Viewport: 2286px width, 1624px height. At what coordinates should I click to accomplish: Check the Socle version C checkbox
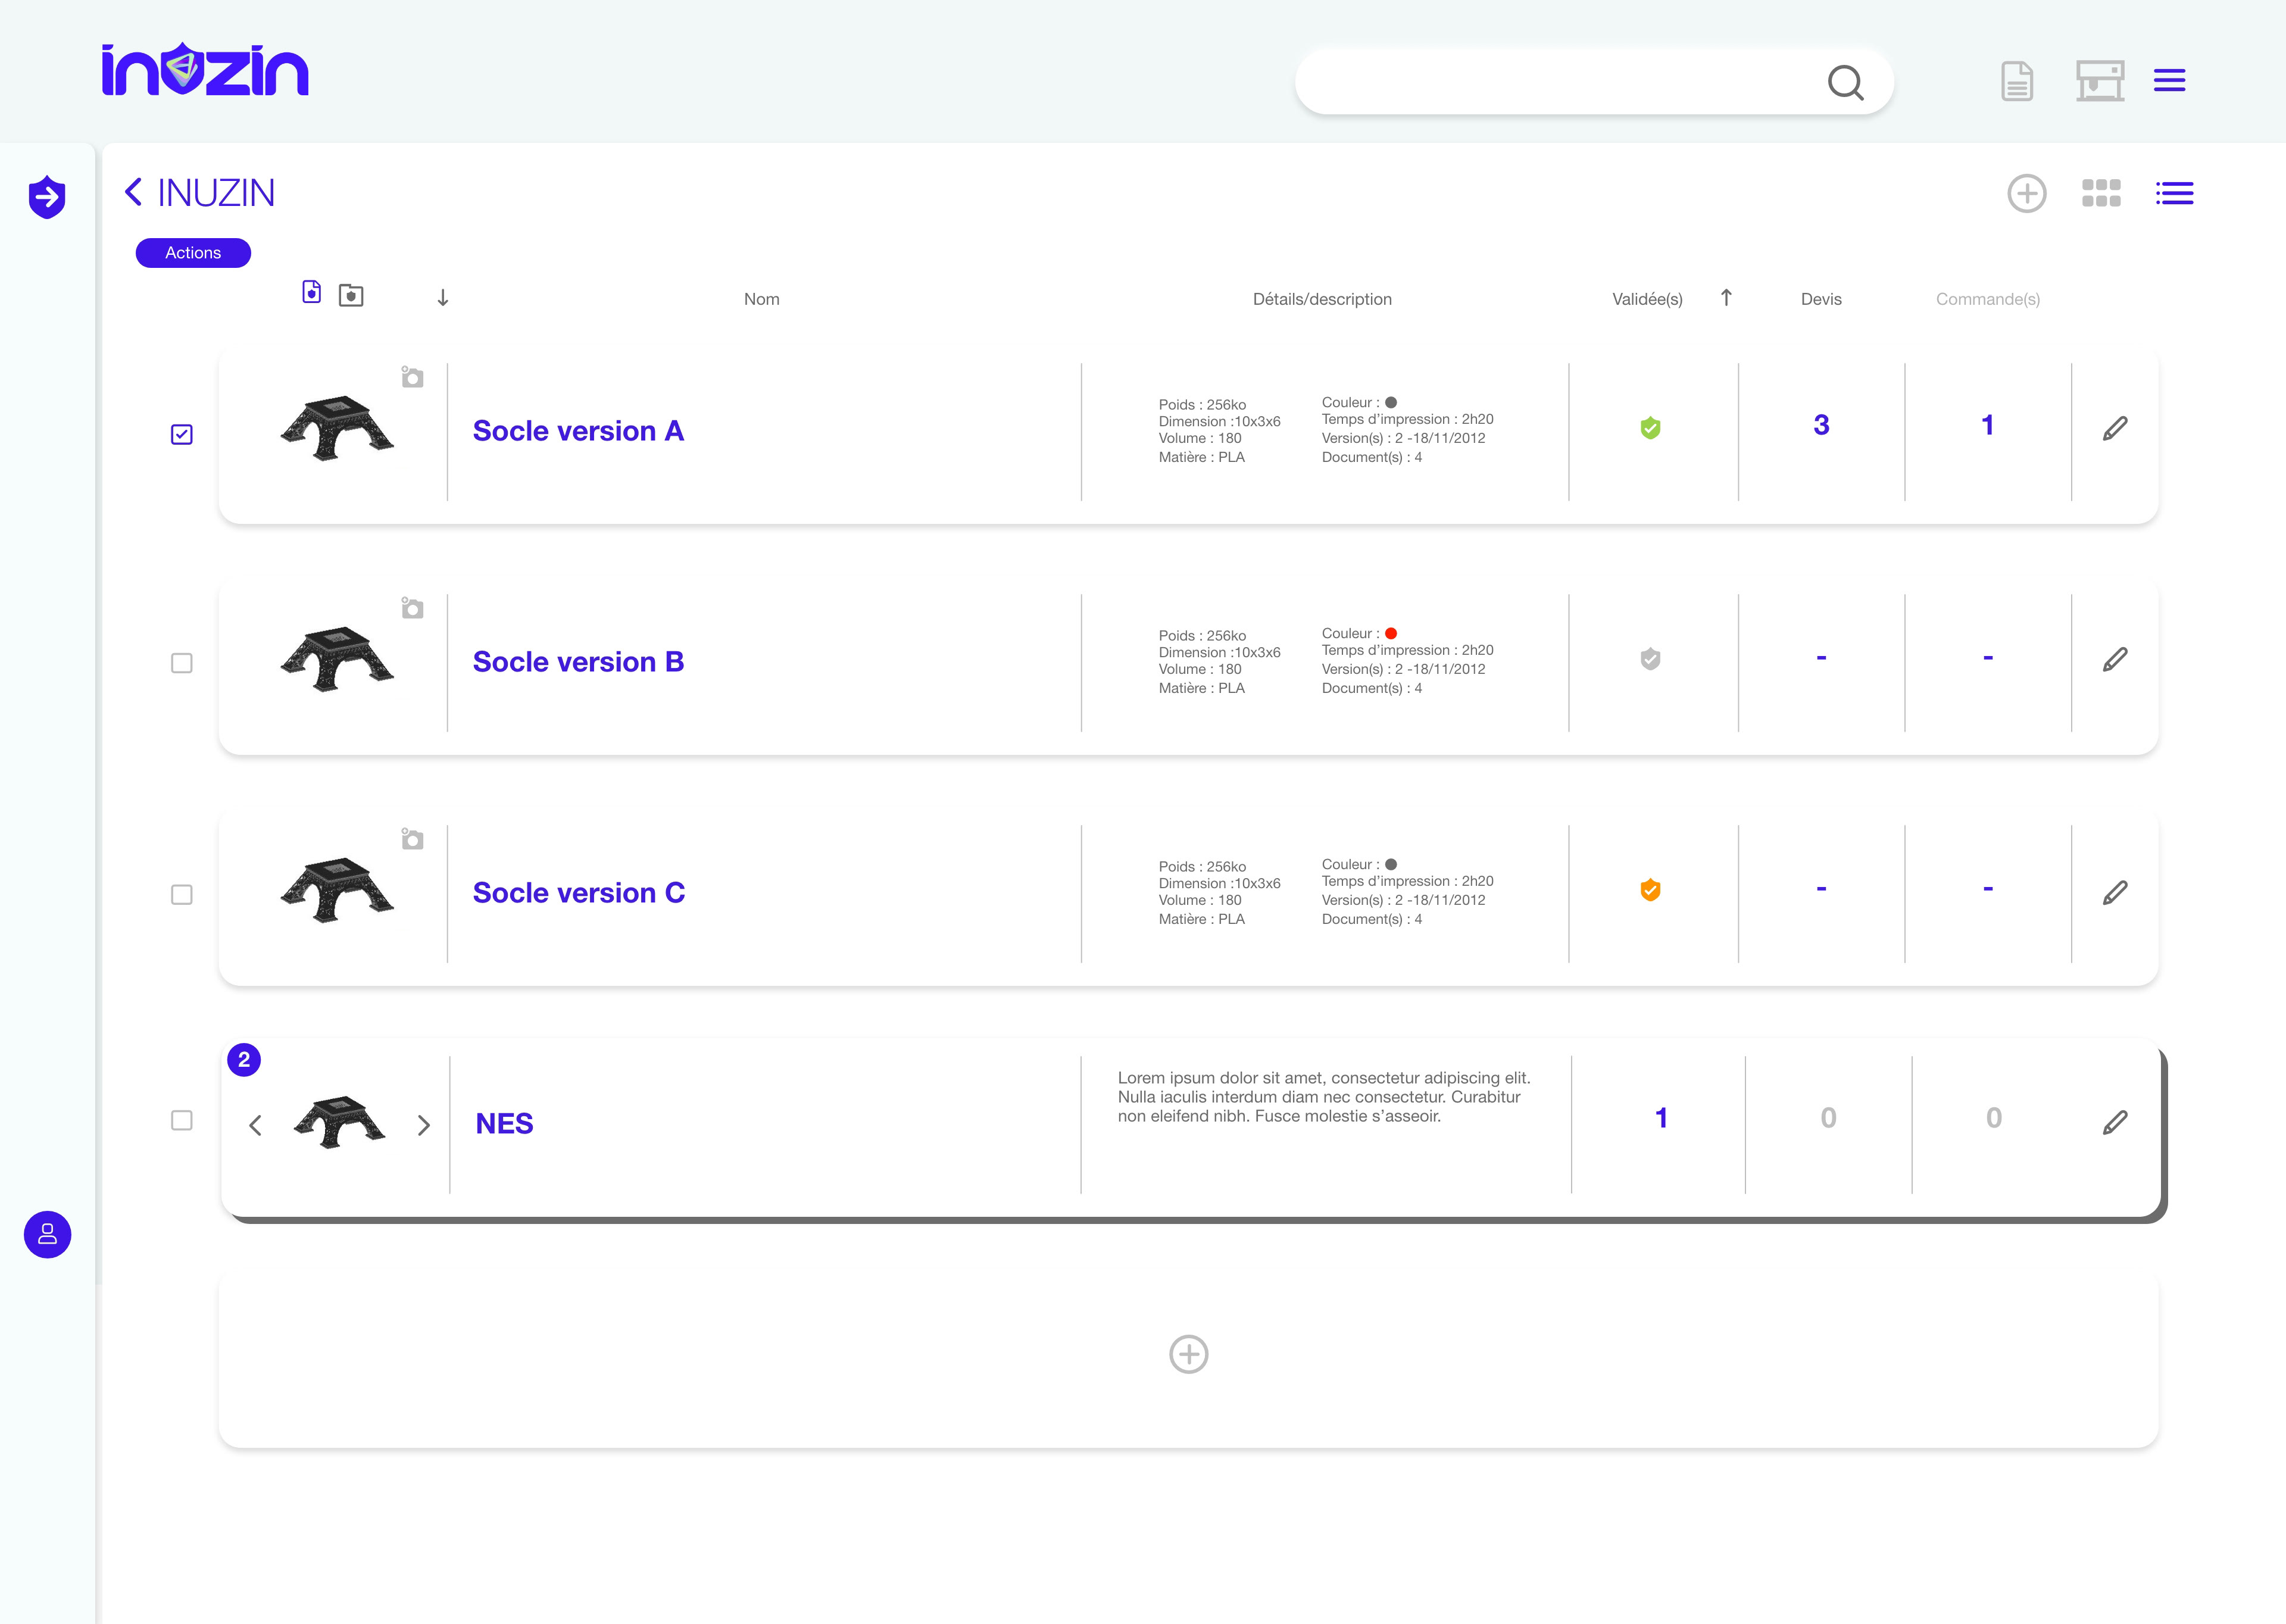pyautogui.click(x=182, y=894)
